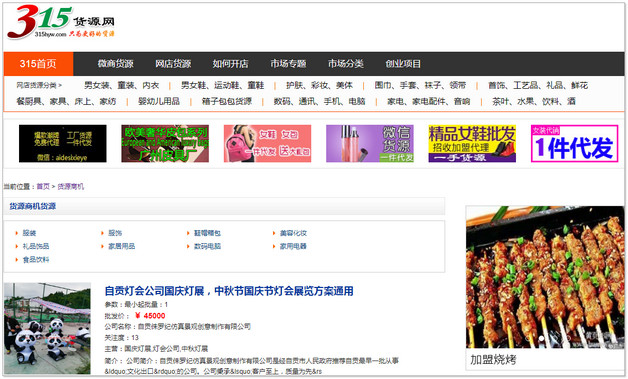The height and width of the screenshot is (379, 628).
Task: Open the 1件代发 banner ad
Action: point(574,143)
